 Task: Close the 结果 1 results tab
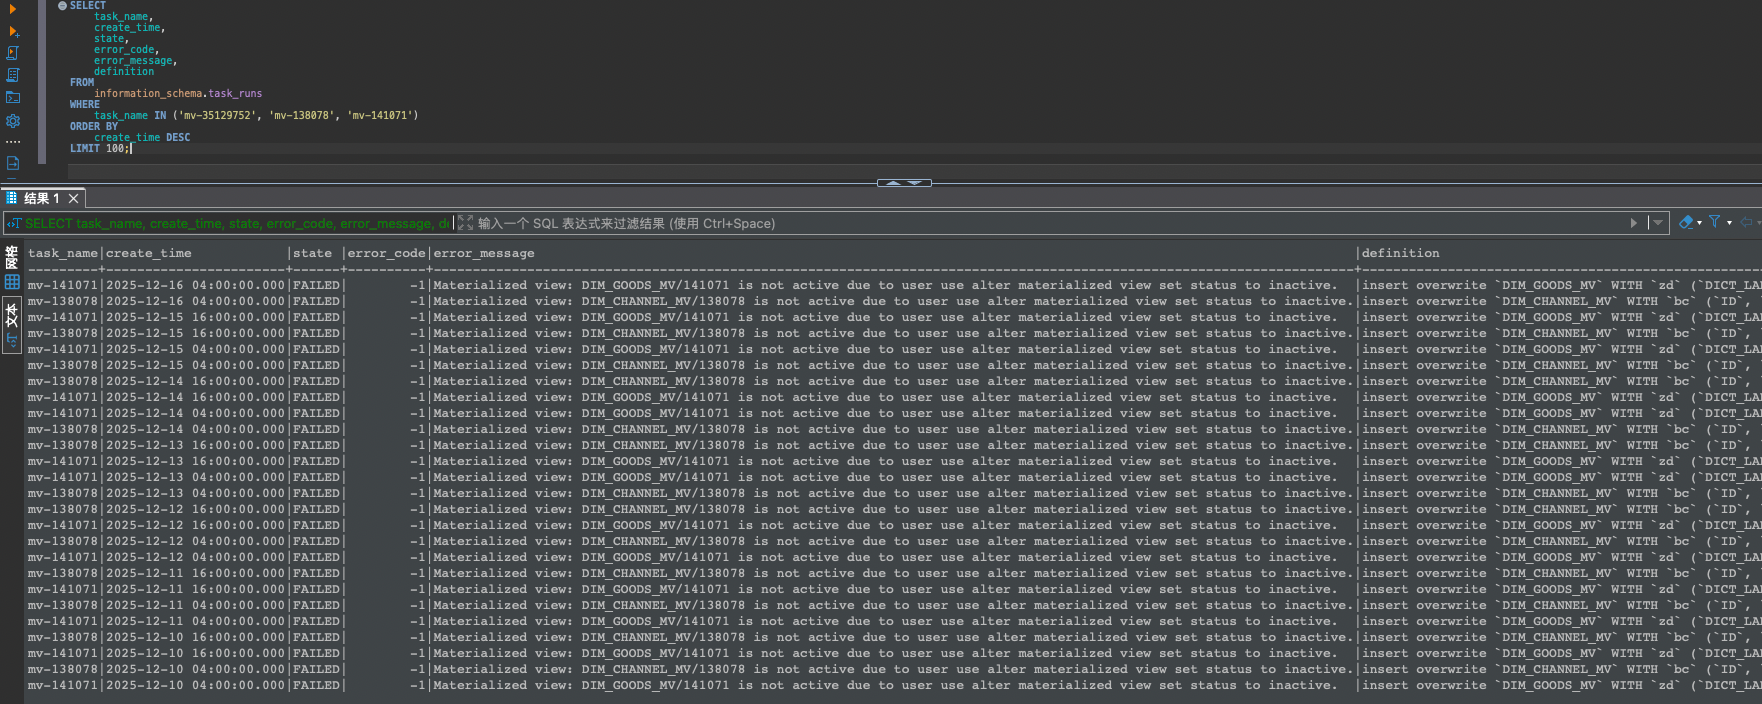point(73,198)
